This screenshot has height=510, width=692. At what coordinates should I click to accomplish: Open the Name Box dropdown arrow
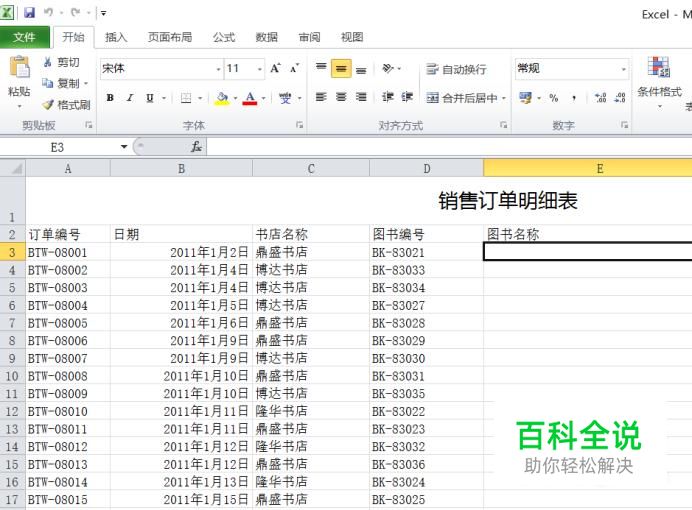124,146
